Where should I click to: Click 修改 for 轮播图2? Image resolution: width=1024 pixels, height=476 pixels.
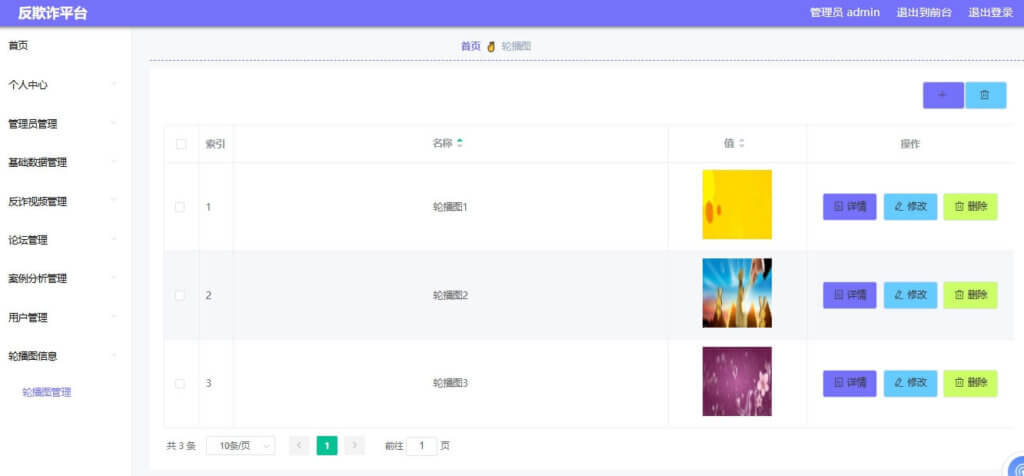point(910,295)
